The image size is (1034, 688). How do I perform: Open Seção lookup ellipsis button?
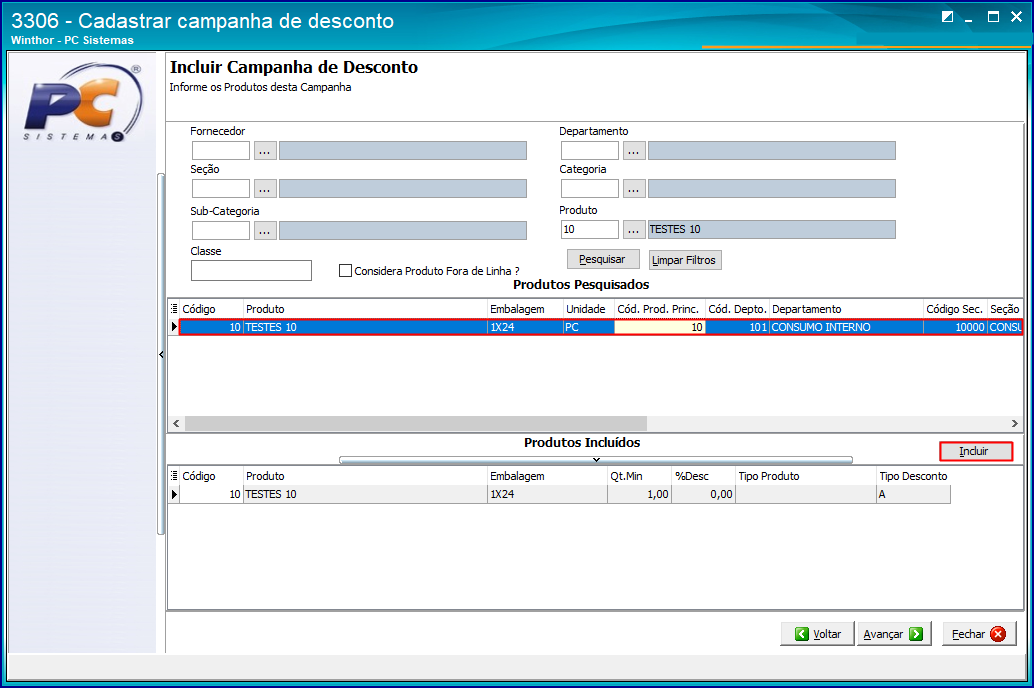(264, 189)
